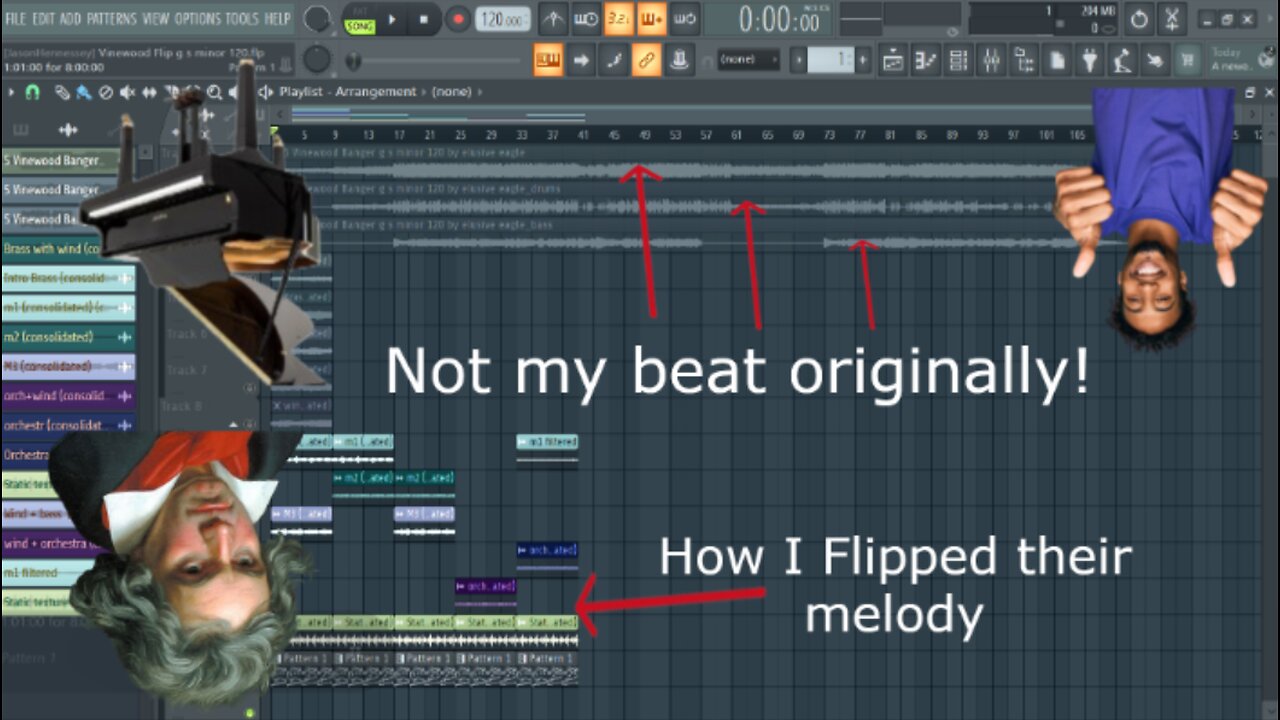Toggle the auto scrolling arrow button
The height and width of the screenshot is (720, 1280).
tap(581, 60)
